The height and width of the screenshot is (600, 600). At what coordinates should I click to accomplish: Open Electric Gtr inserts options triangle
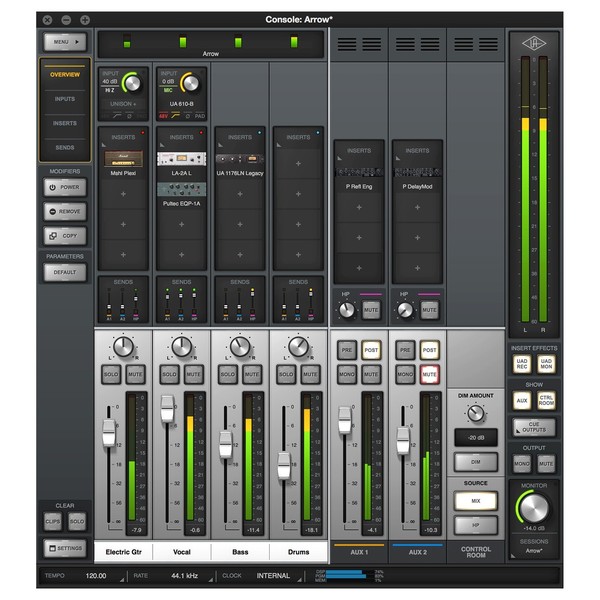click(x=104, y=145)
